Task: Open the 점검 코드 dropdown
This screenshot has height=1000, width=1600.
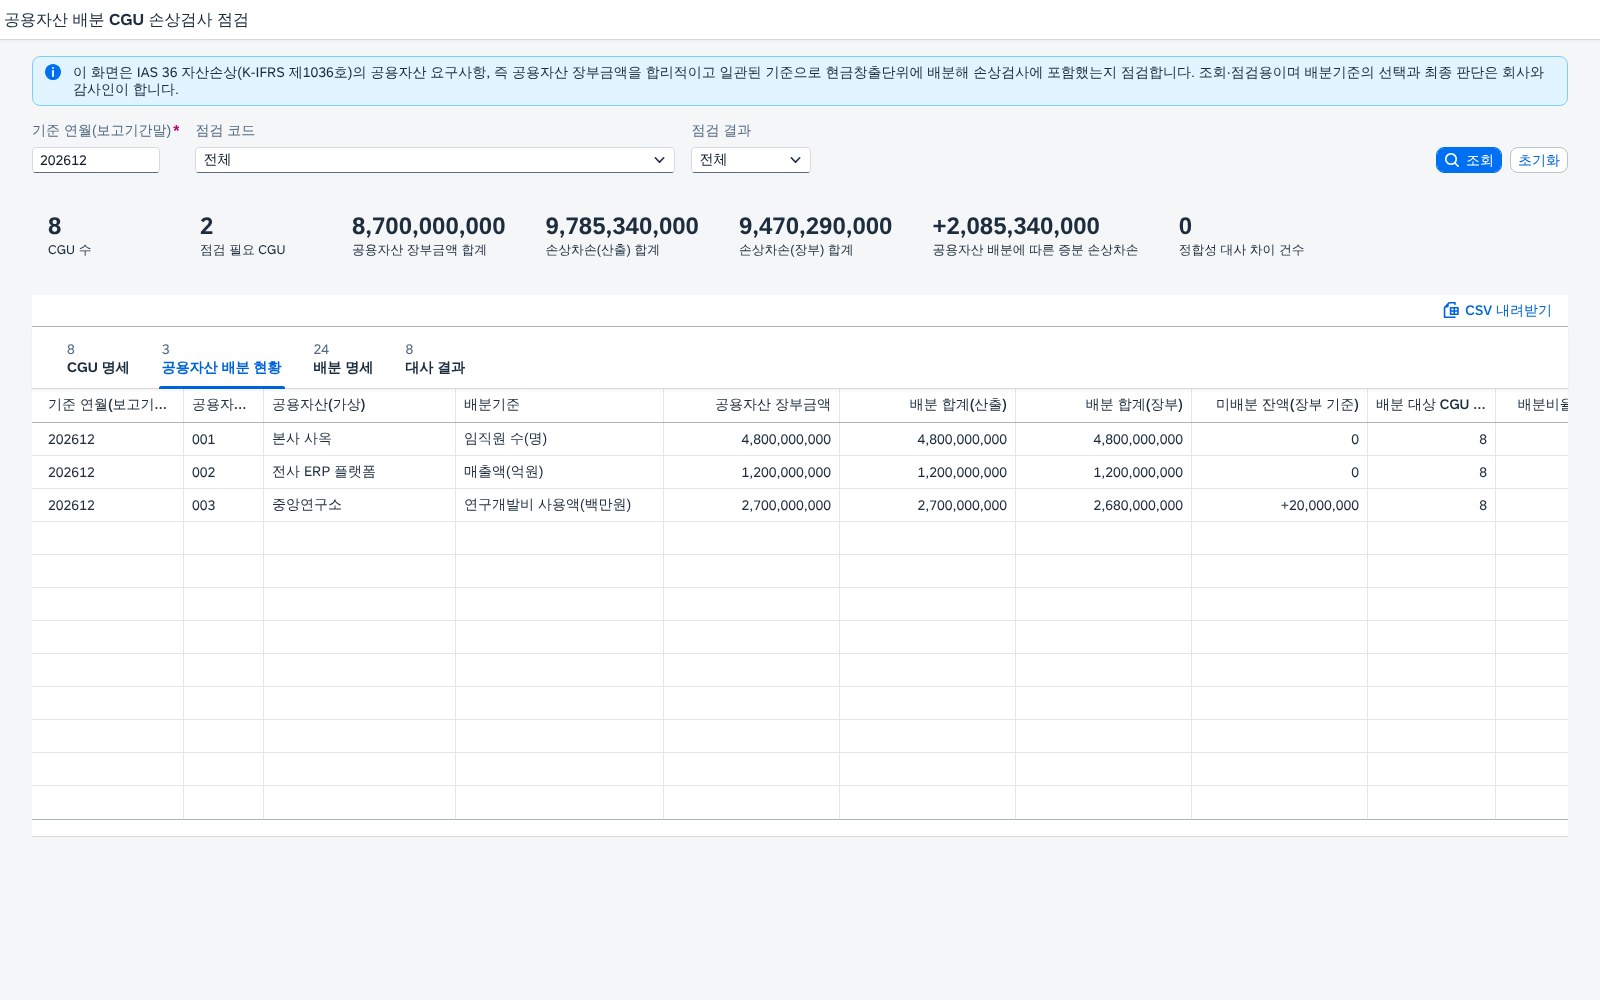Action: click(x=435, y=160)
